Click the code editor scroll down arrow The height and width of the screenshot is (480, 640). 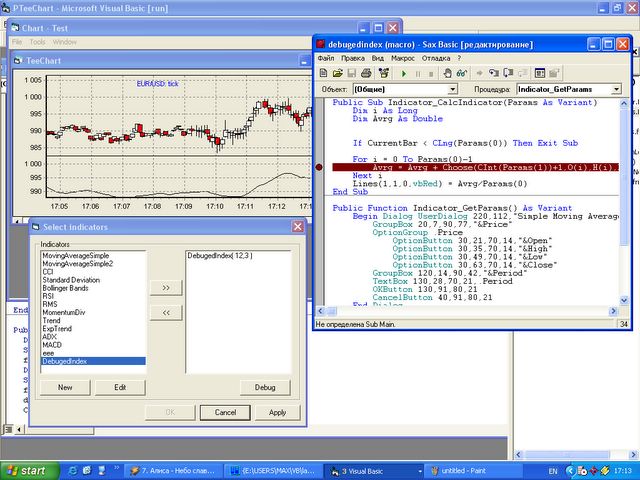[x=624, y=300]
